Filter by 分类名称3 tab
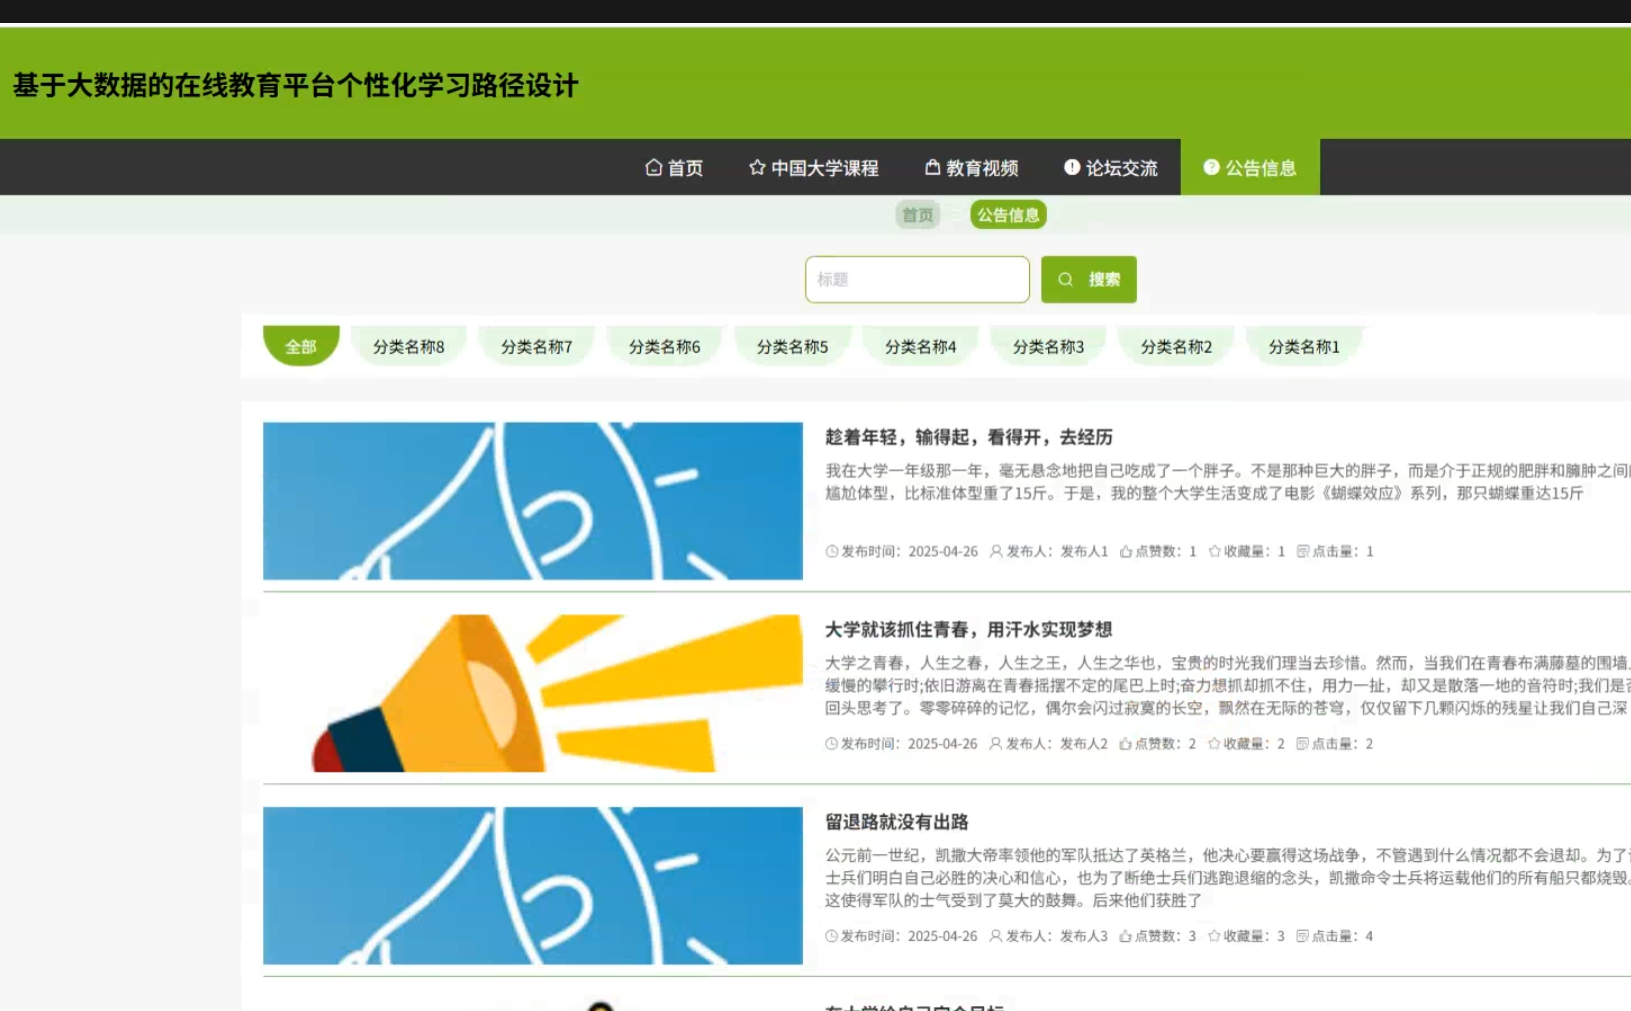 pyautogui.click(x=1048, y=346)
